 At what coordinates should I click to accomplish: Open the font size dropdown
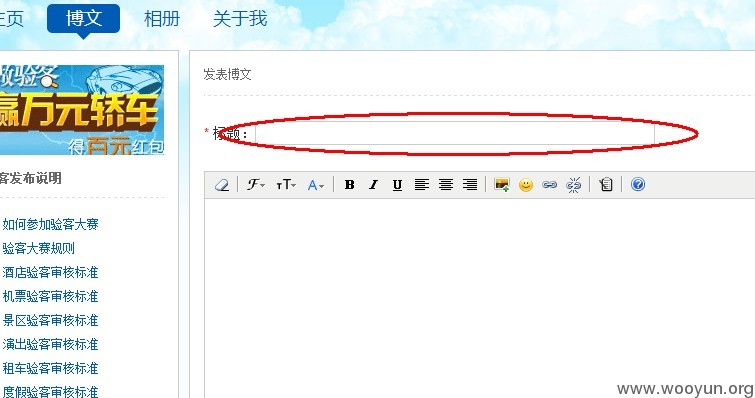(x=286, y=185)
